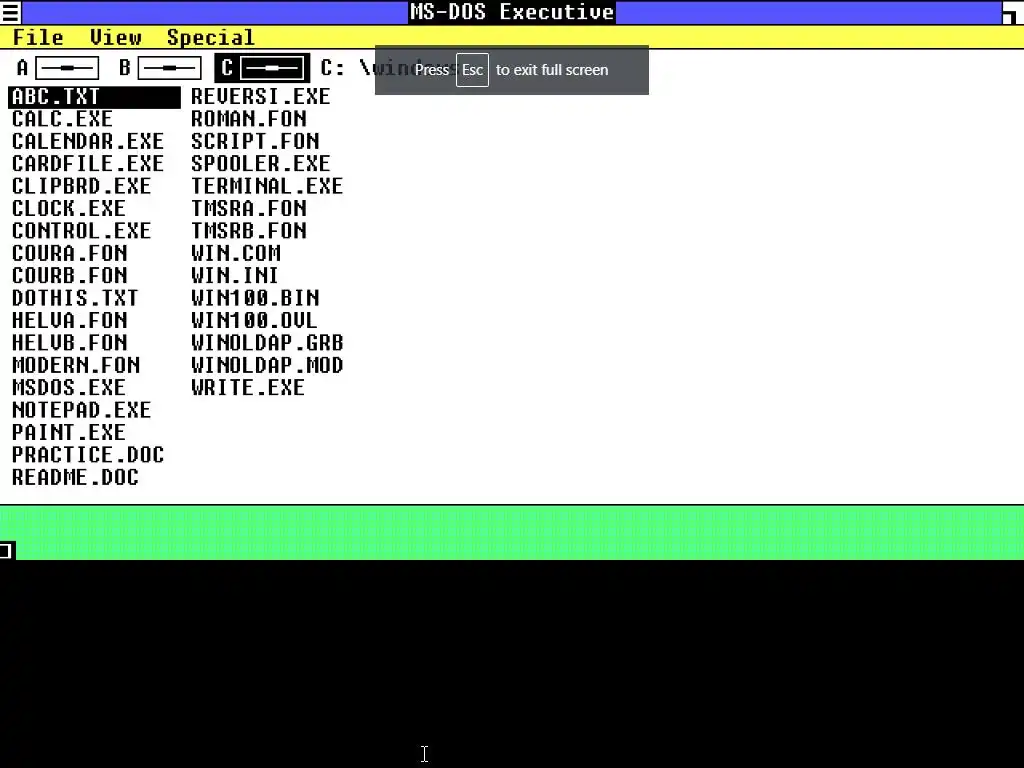Select NOTEPAD.EXE in file list
The image size is (1024, 768).
pyautogui.click(x=82, y=409)
